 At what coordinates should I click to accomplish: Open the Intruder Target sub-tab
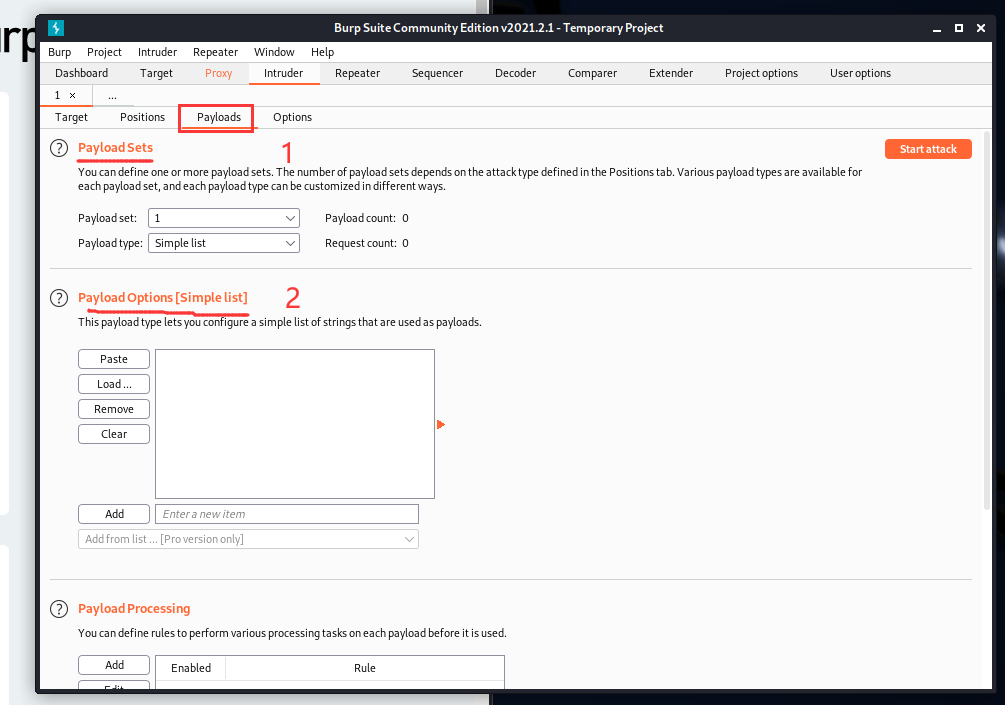pyautogui.click(x=71, y=117)
